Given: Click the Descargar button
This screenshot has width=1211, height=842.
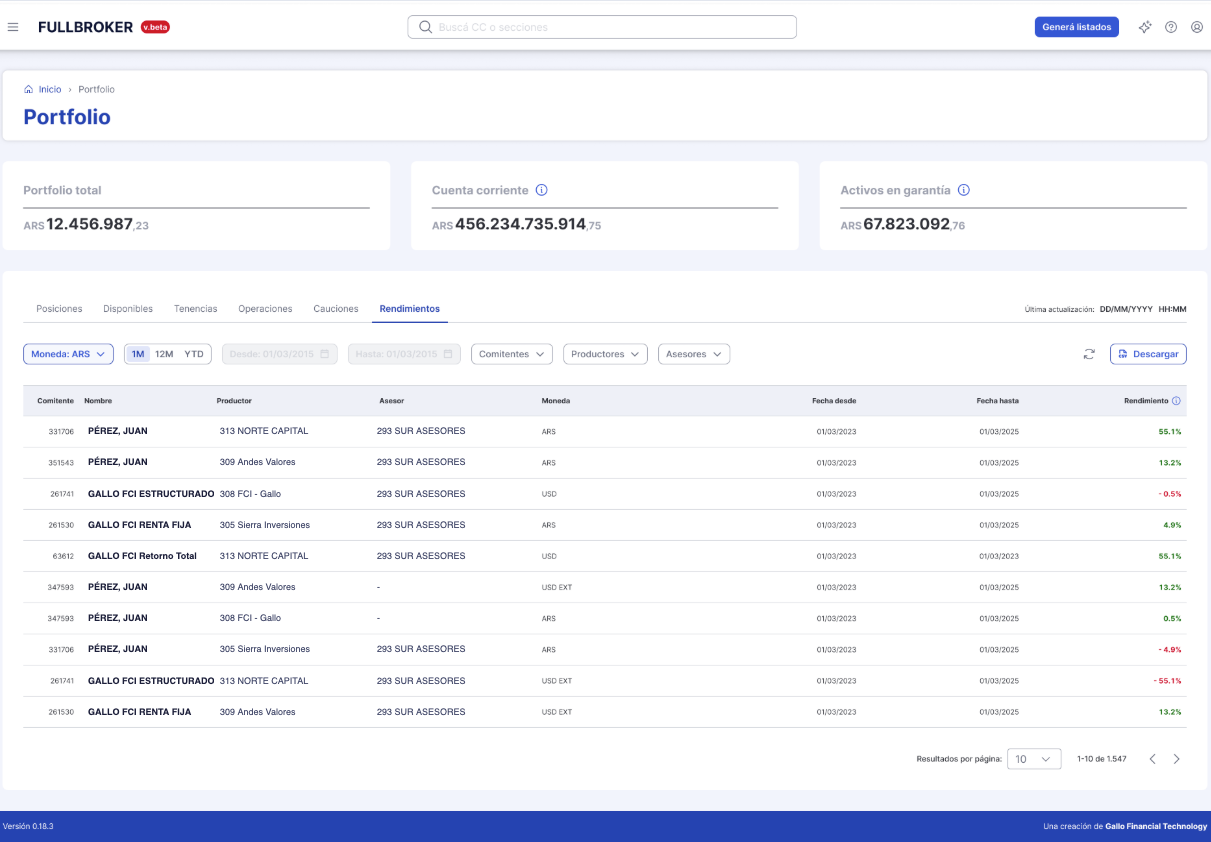Looking at the screenshot, I should point(1148,354).
